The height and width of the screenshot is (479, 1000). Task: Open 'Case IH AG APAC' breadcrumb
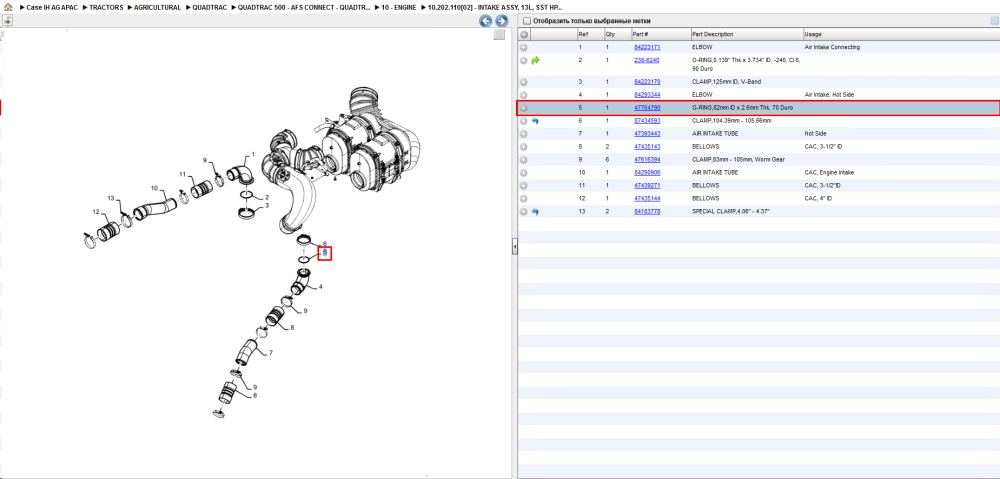tap(52, 8)
